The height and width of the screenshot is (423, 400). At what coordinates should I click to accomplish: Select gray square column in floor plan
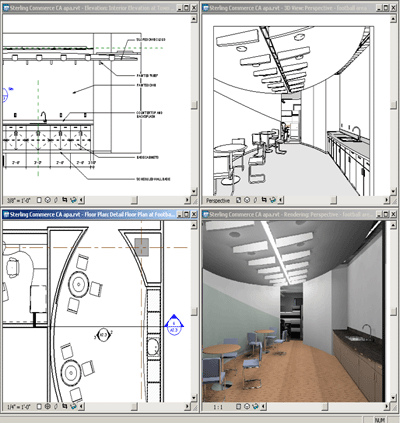tap(142, 247)
